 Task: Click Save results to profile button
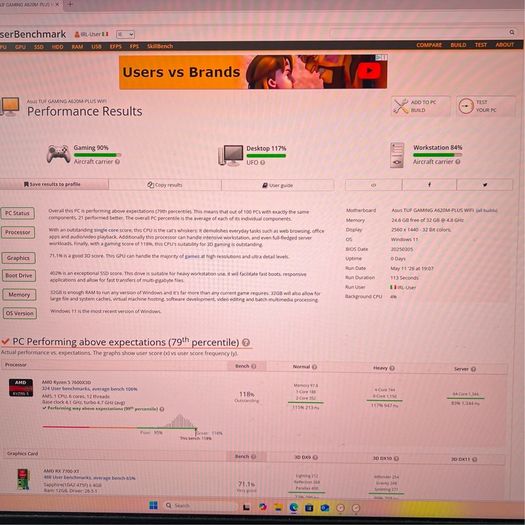52,184
